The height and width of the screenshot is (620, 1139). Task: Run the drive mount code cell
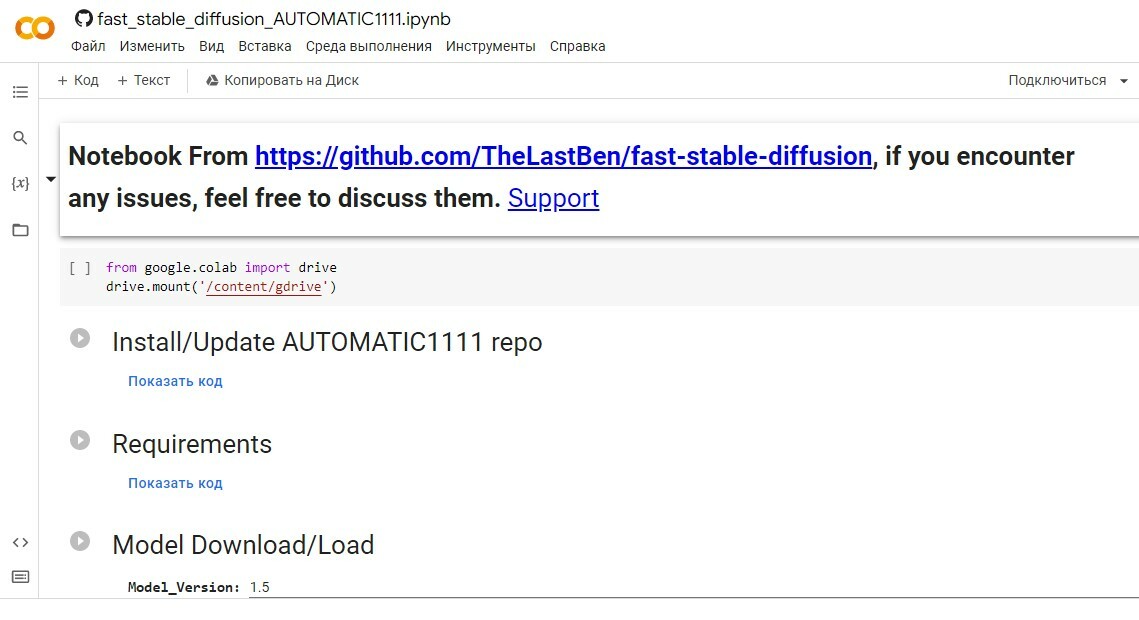point(80,268)
